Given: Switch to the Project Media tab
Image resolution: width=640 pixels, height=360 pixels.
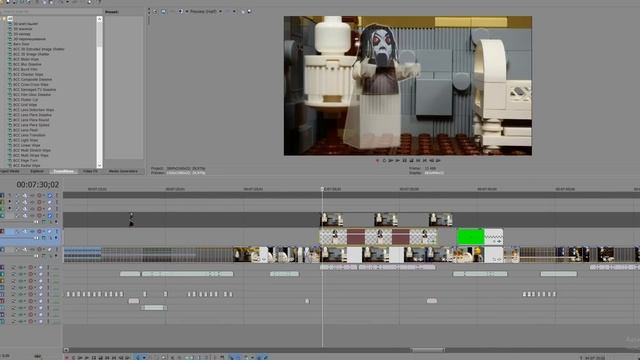Looking at the screenshot, I should pos(10,171).
